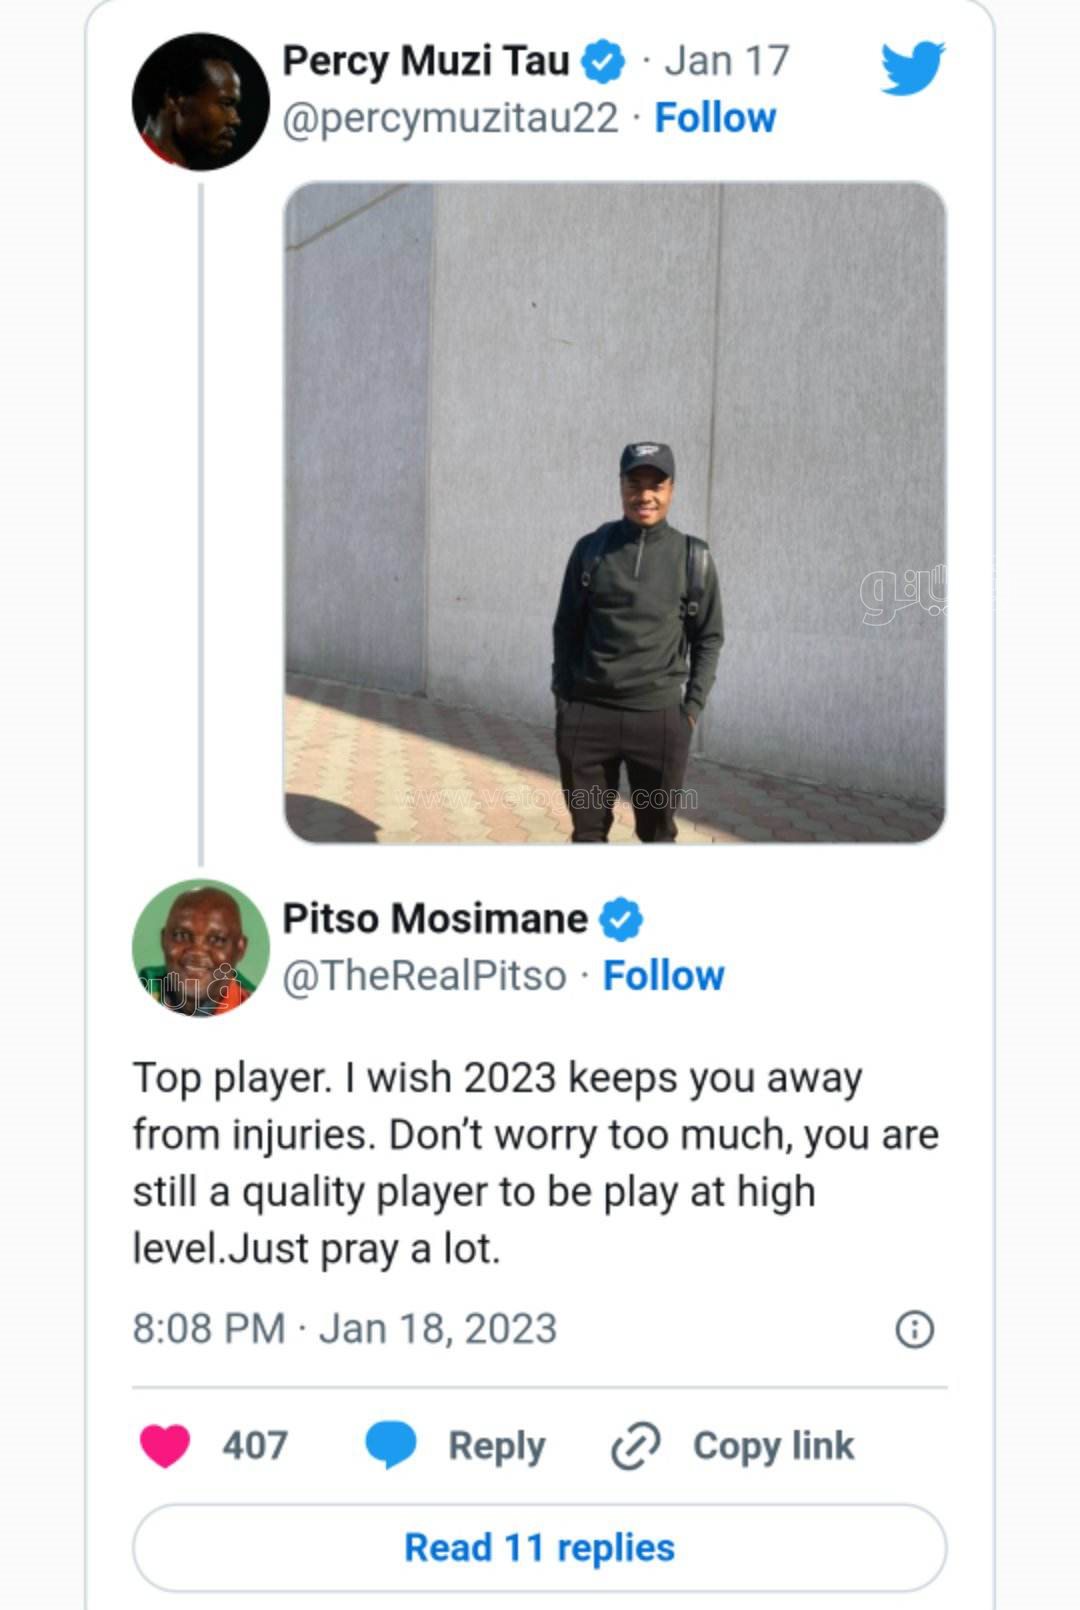Click the Twitter bird logo
Viewport: 1080px width, 1610px height.
pos(912,67)
